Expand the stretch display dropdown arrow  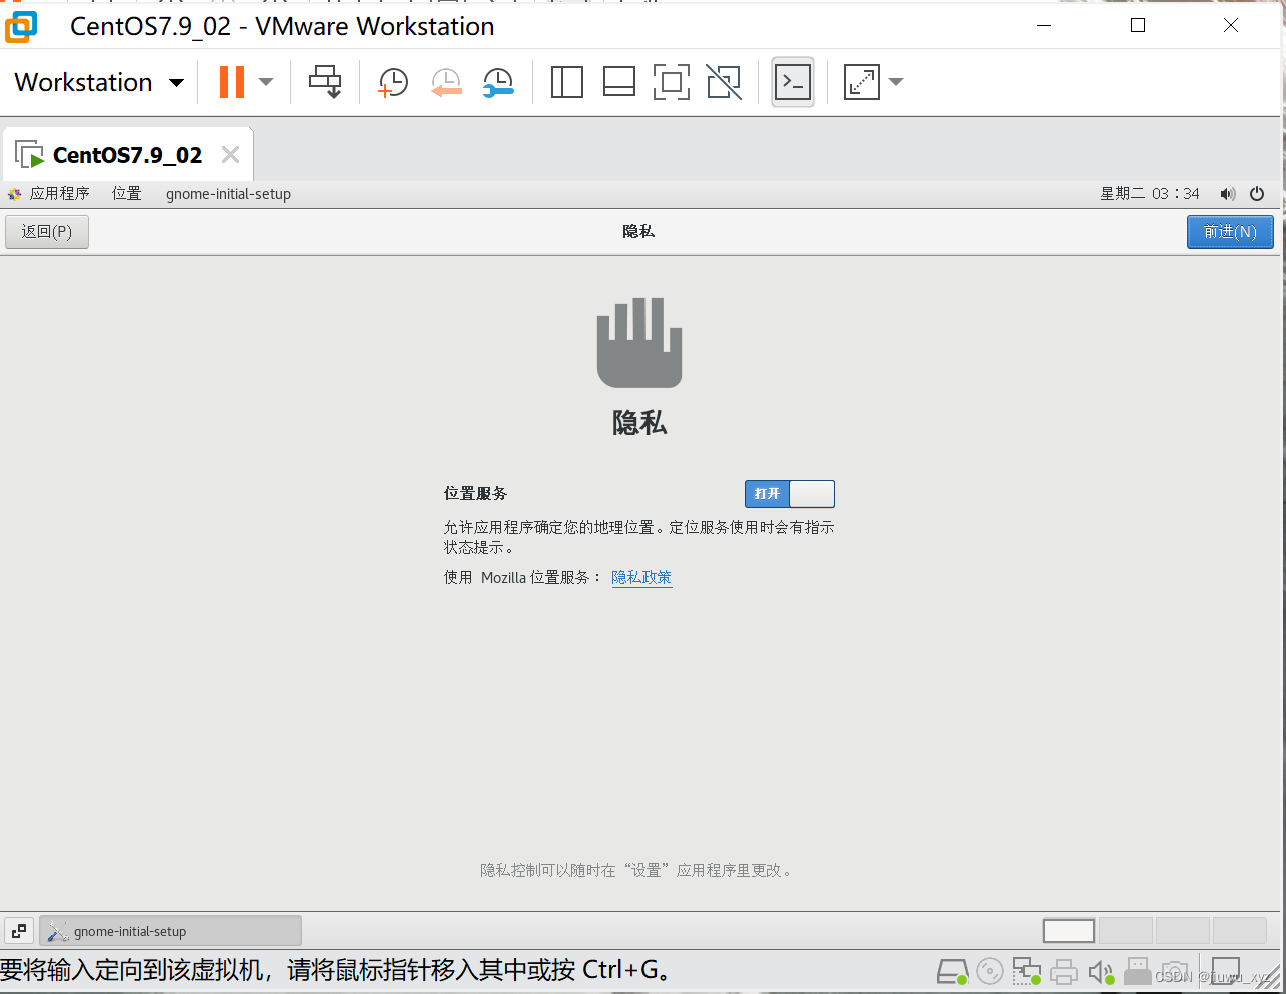(x=896, y=82)
